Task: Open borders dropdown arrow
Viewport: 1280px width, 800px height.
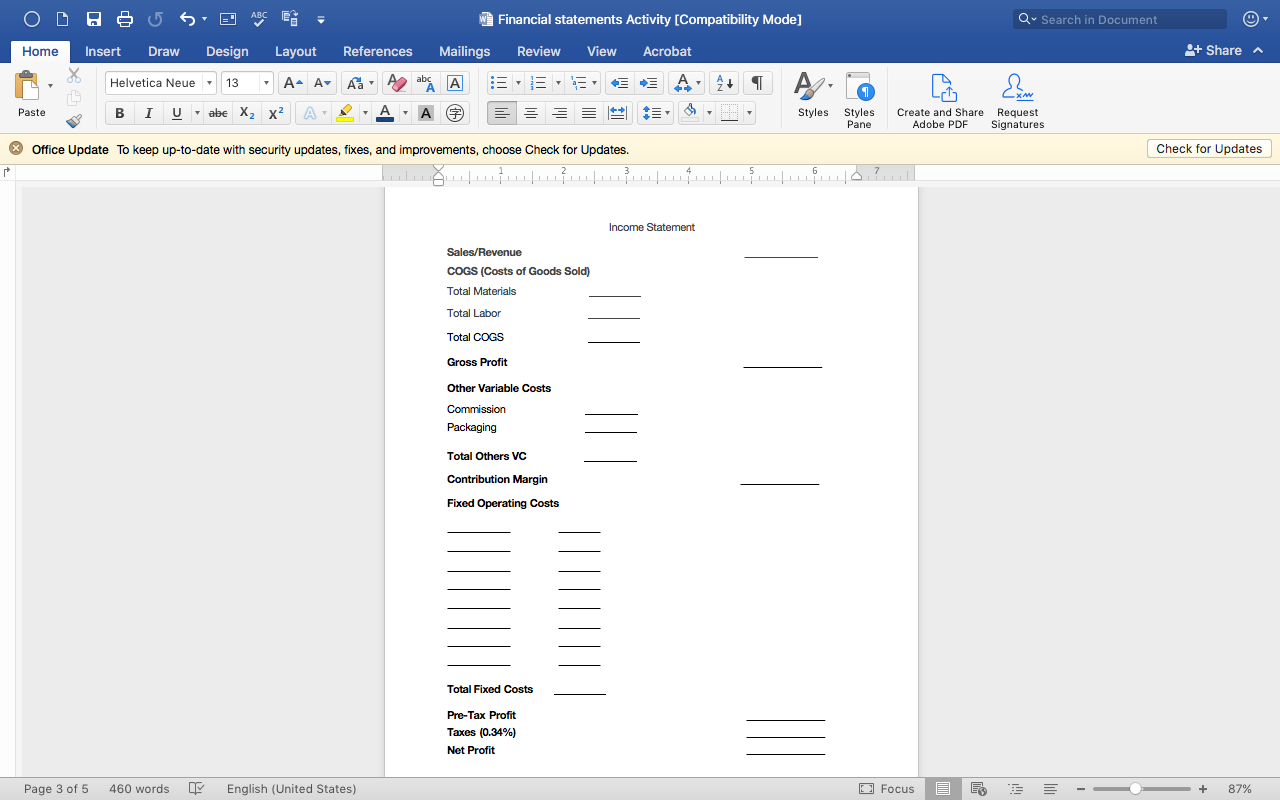Action: (748, 113)
